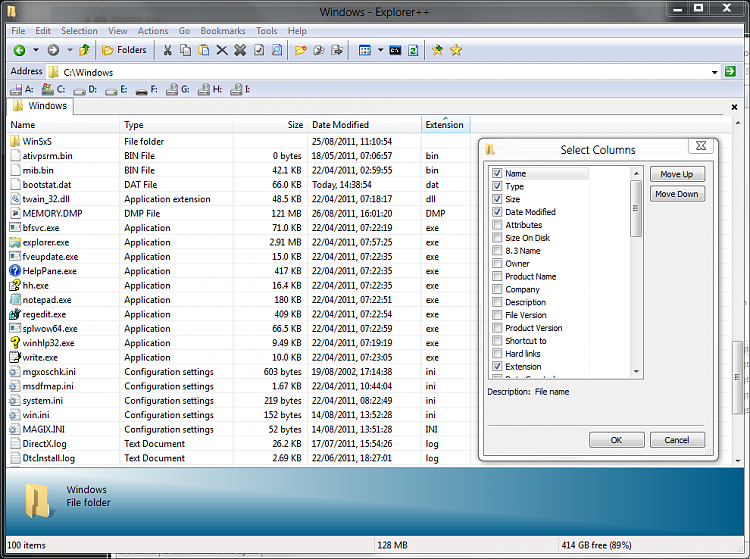Close the current tab with X

[x=734, y=107]
